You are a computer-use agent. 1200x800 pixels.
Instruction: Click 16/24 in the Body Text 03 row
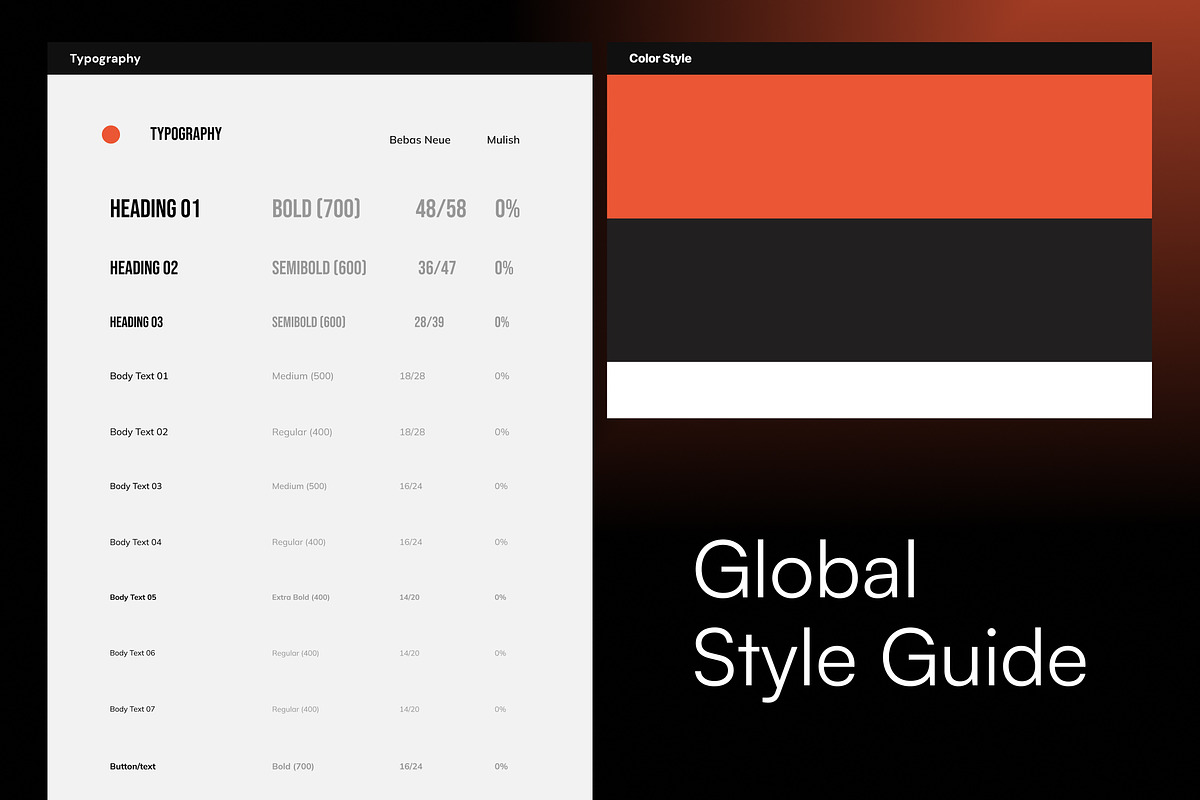click(x=411, y=486)
